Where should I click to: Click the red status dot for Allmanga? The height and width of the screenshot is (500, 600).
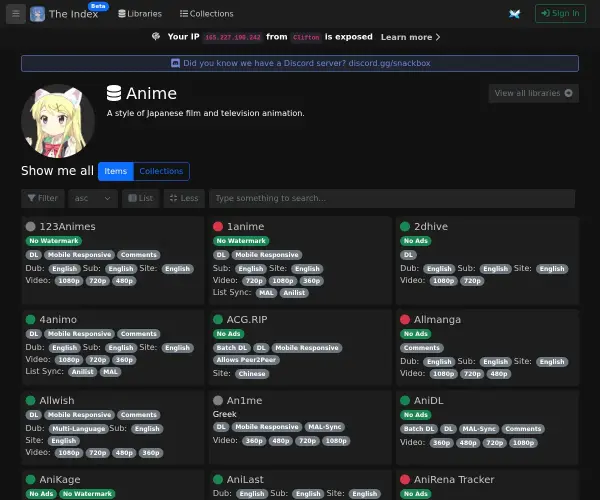click(x=405, y=319)
